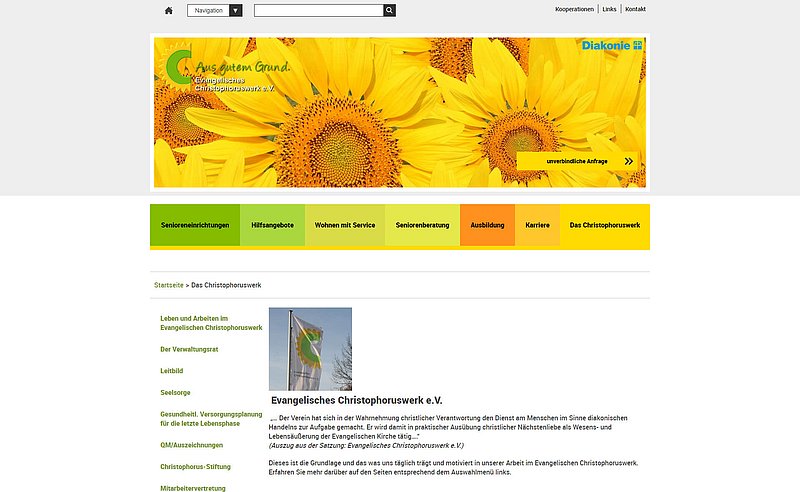Open QM/Auszeichnungen sidebar link
800x492 pixels.
[191, 445]
